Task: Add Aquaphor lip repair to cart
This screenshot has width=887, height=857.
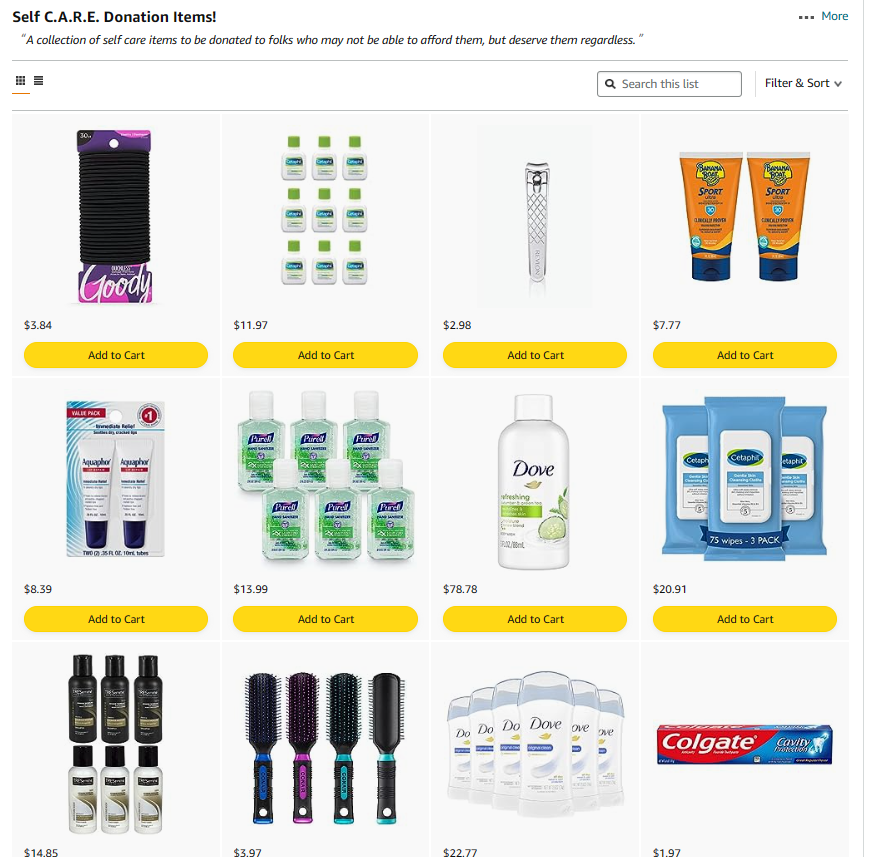Action: [116, 619]
